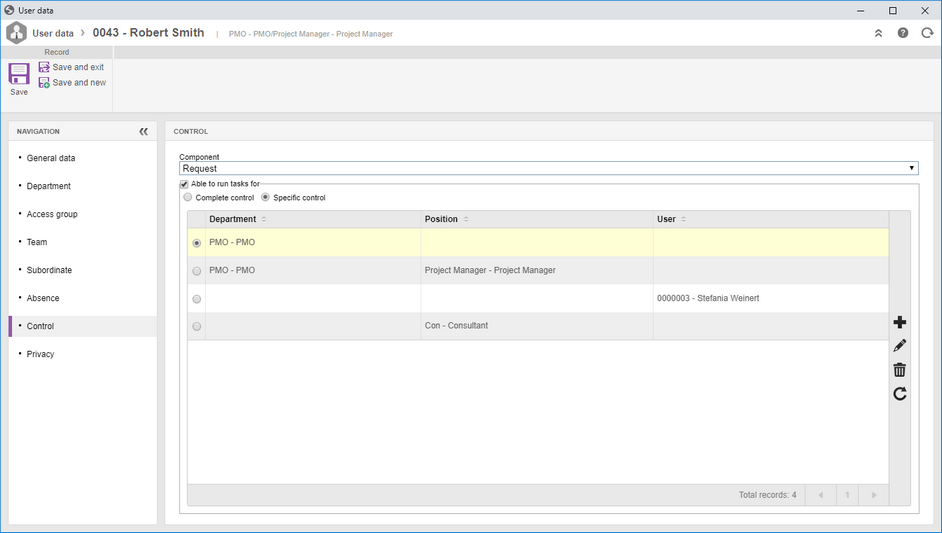The width and height of the screenshot is (942, 533).
Task: Maximize the User data window
Action: (893, 10)
